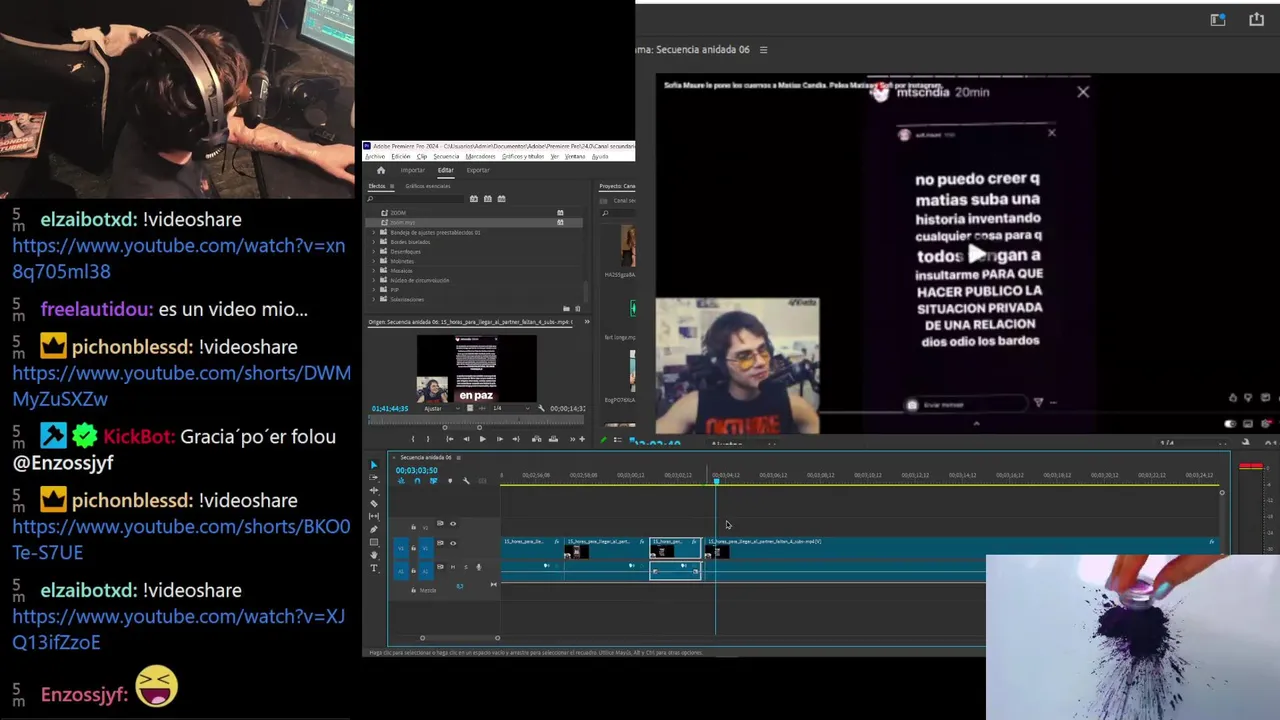Delete custom item in Effects panel
1280x720 pixels.
(x=578, y=308)
